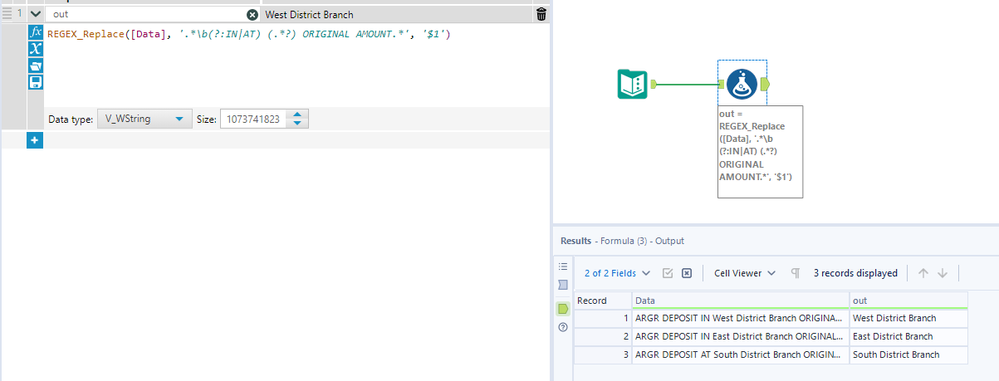This screenshot has height=381, width=999.
Task: Select the Formula tool annotation box
Action: point(760,152)
